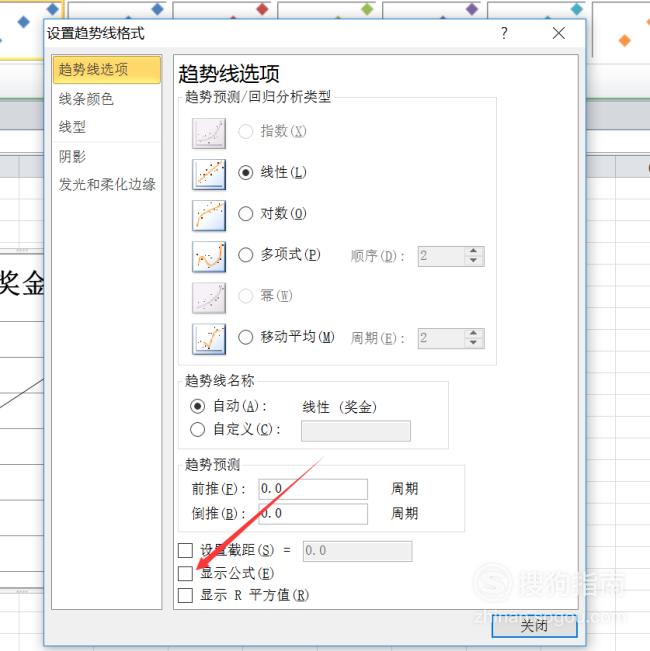The height and width of the screenshot is (651, 650).
Task: Open the 趋势线选项 category tab
Action: pyautogui.click(x=107, y=70)
